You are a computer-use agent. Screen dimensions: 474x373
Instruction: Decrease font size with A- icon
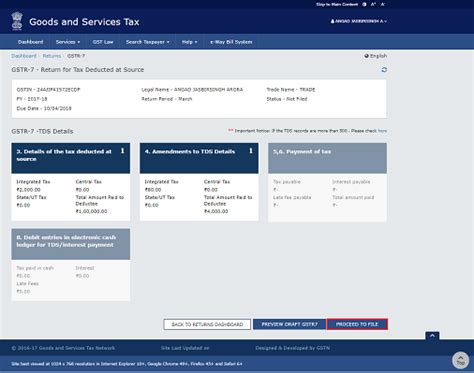click(x=383, y=4)
